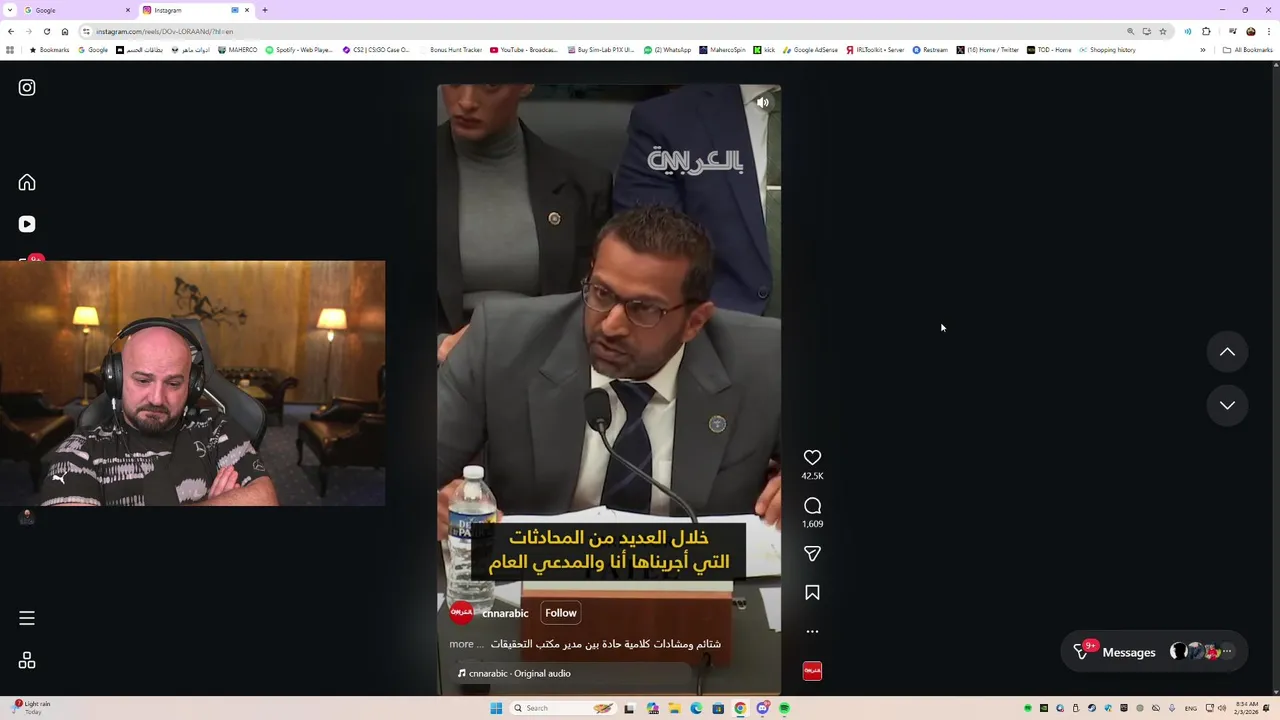Open the Chrome profile avatar
Viewport: 1280px width, 720px height.
pyautogui.click(x=1250, y=31)
